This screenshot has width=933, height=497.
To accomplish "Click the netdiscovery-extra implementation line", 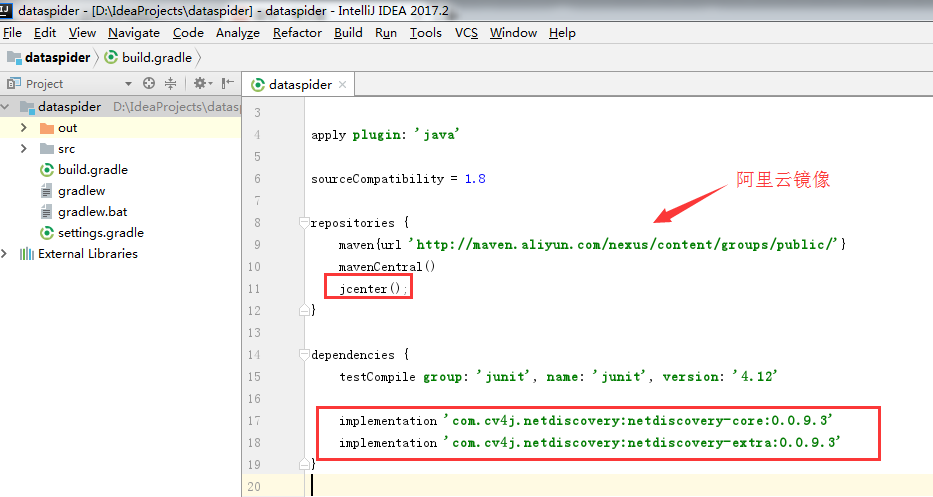I will point(590,443).
